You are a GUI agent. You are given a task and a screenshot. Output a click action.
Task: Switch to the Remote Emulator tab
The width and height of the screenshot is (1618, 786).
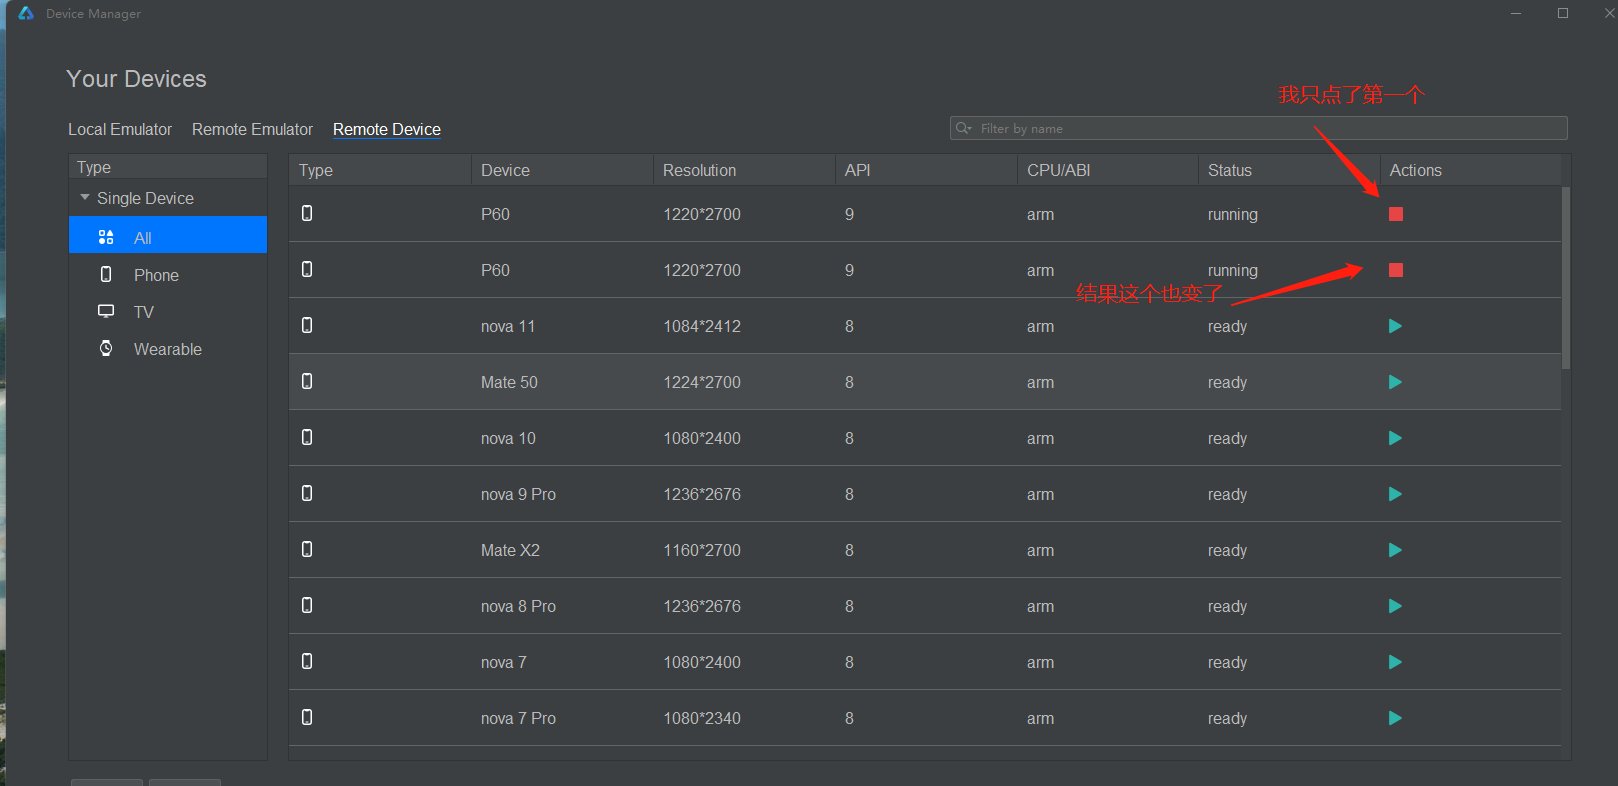[252, 129]
